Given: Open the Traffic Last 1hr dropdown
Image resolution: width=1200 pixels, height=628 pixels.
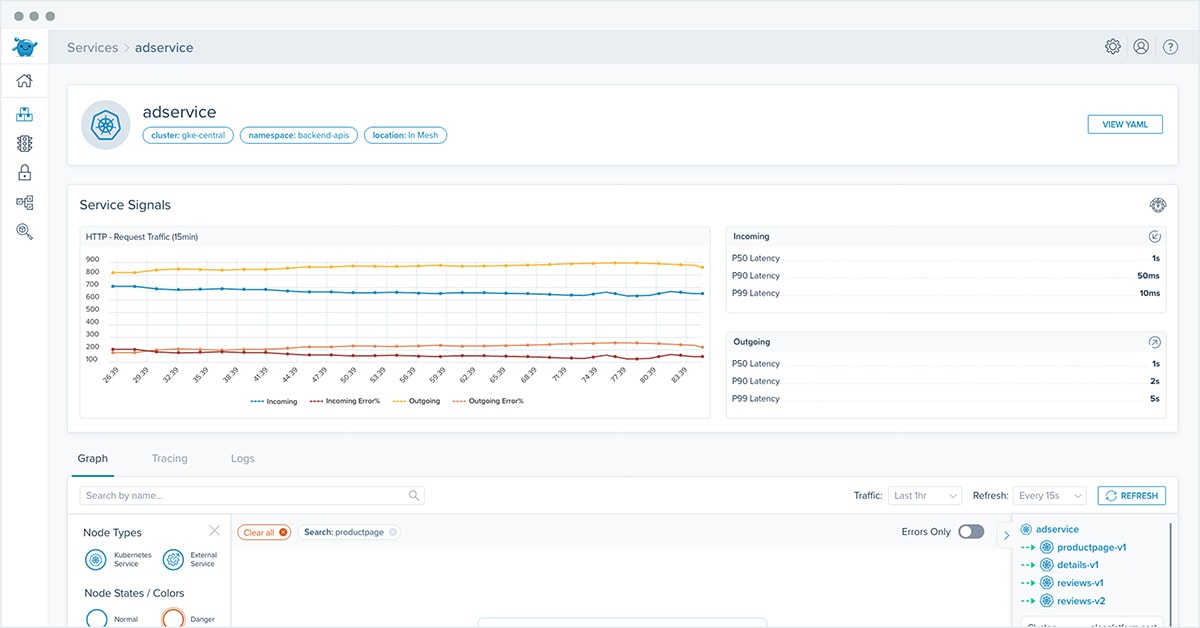Looking at the screenshot, I should pyautogui.click(x=924, y=495).
